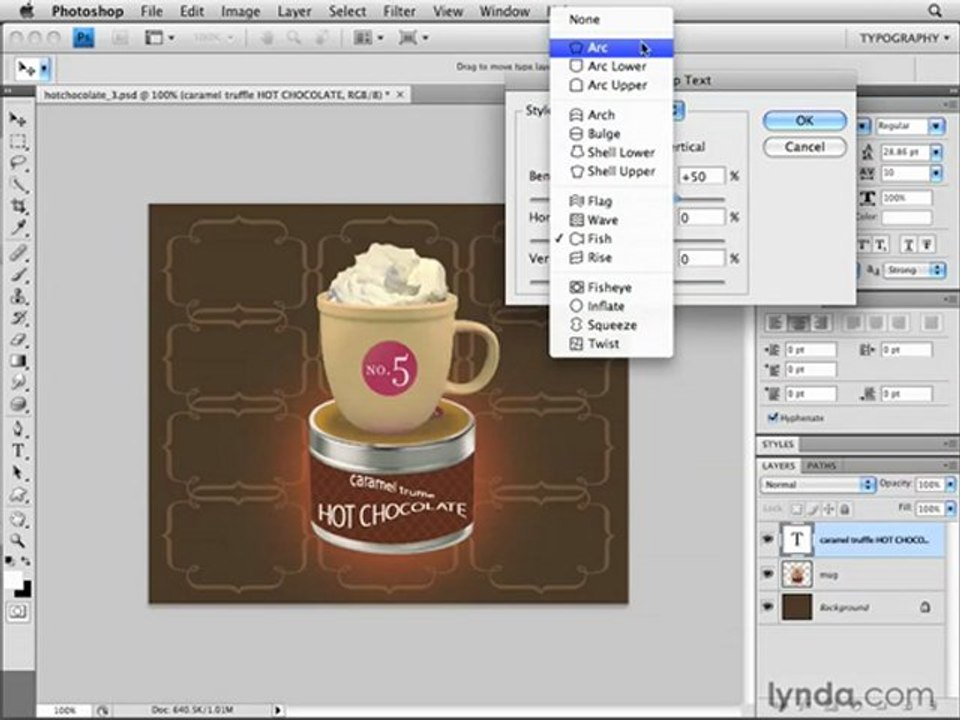
Task: Select the Healing Brush tool
Action: [x=18, y=251]
